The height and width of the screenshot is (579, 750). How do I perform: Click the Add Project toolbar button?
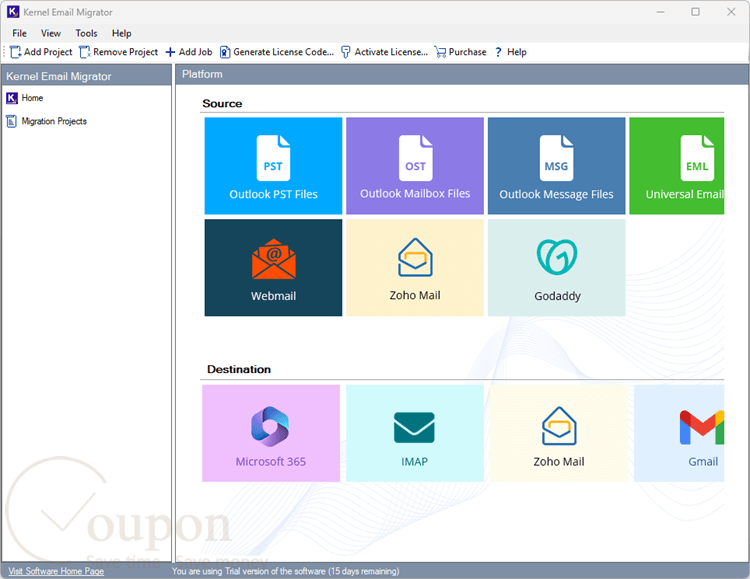click(41, 52)
